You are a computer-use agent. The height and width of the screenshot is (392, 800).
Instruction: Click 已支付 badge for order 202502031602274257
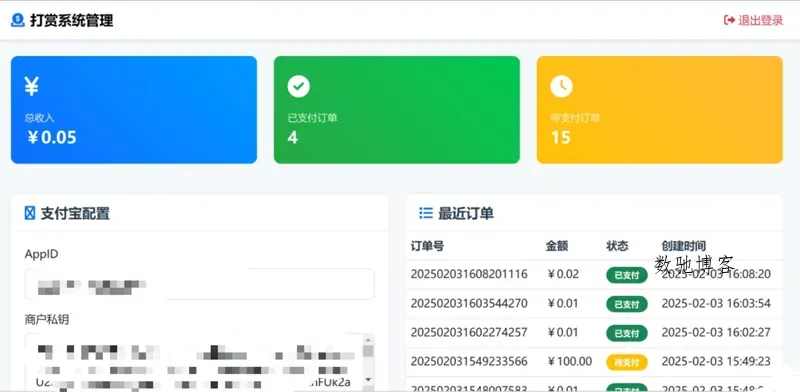[x=627, y=333]
